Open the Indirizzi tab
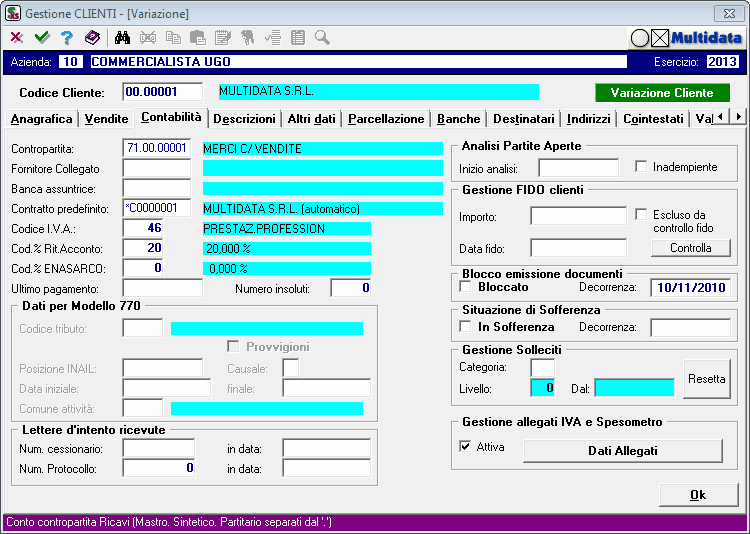The image size is (750, 534). [x=589, y=119]
